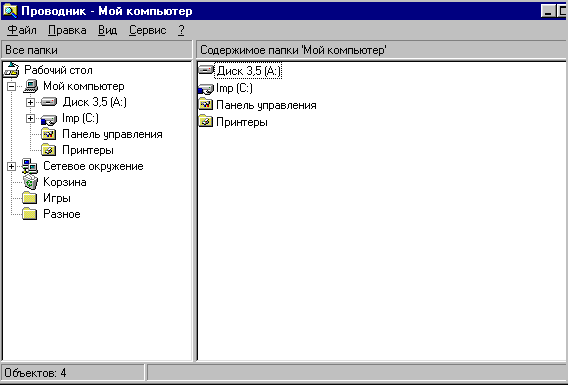Select Мой компьютер label in tree
This screenshot has width=568, height=386.
(84, 86)
